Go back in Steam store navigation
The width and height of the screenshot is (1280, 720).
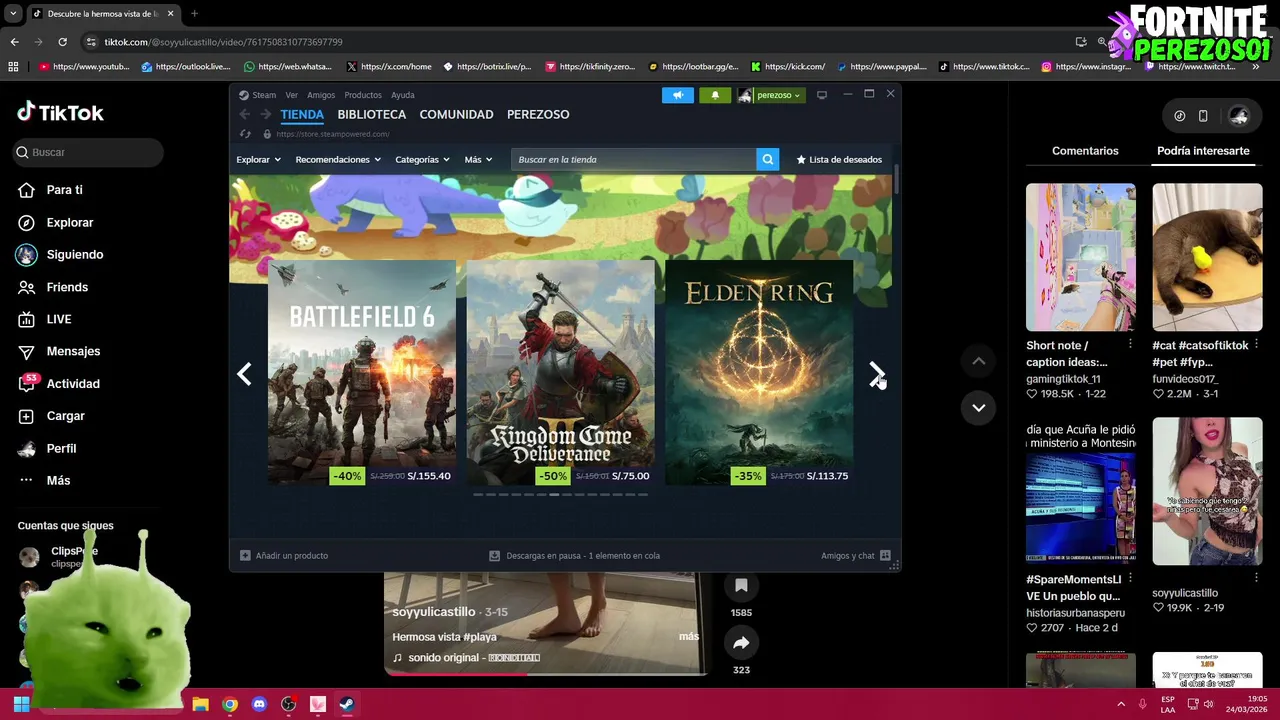245,115
